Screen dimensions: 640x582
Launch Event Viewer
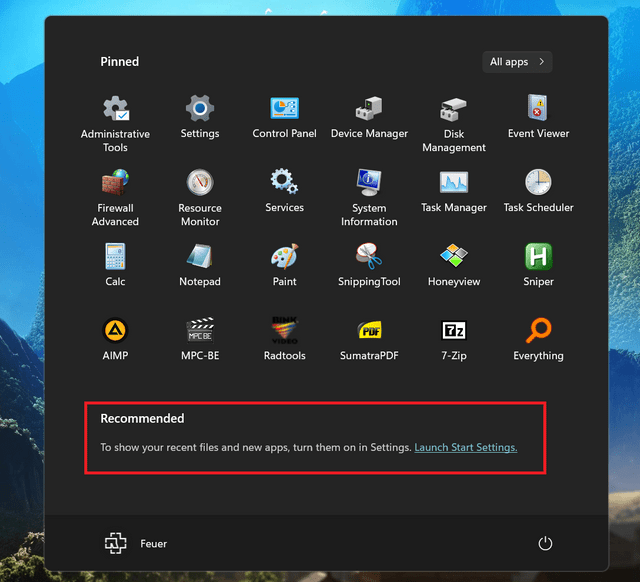tap(538, 118)
